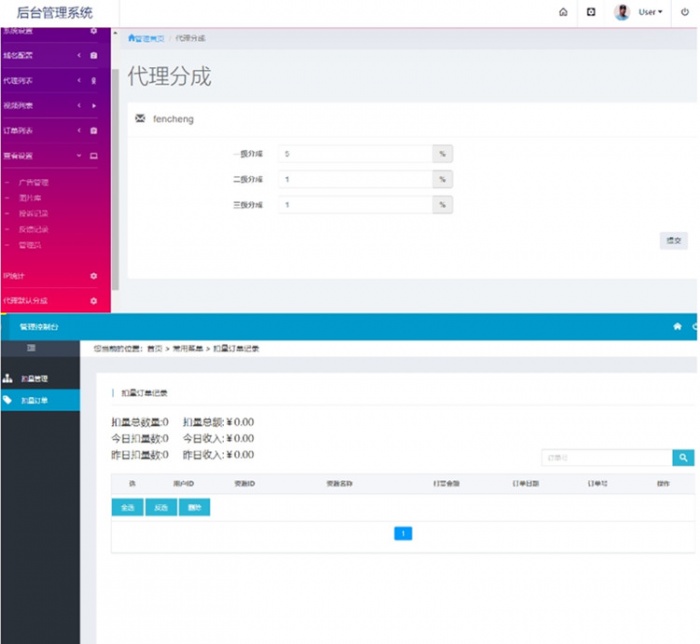700x644 pixels.
Task: Open 广告管理 submenu item
Action: pyautogui.click(x=33, y=183)
